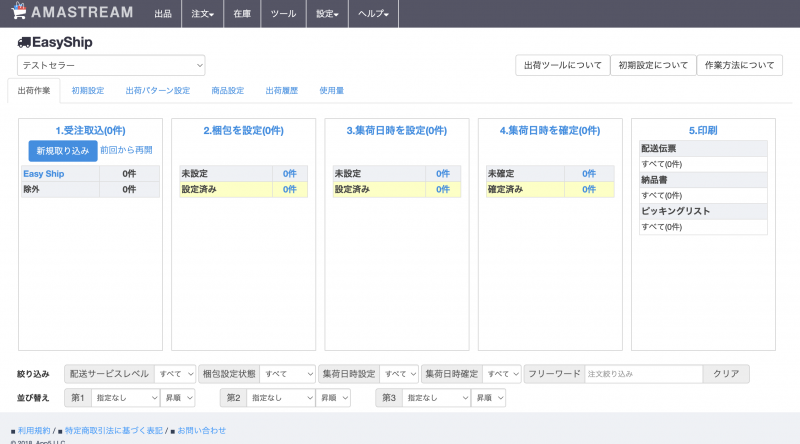Click the 2.梱包を設定(0件) heading

243,131
